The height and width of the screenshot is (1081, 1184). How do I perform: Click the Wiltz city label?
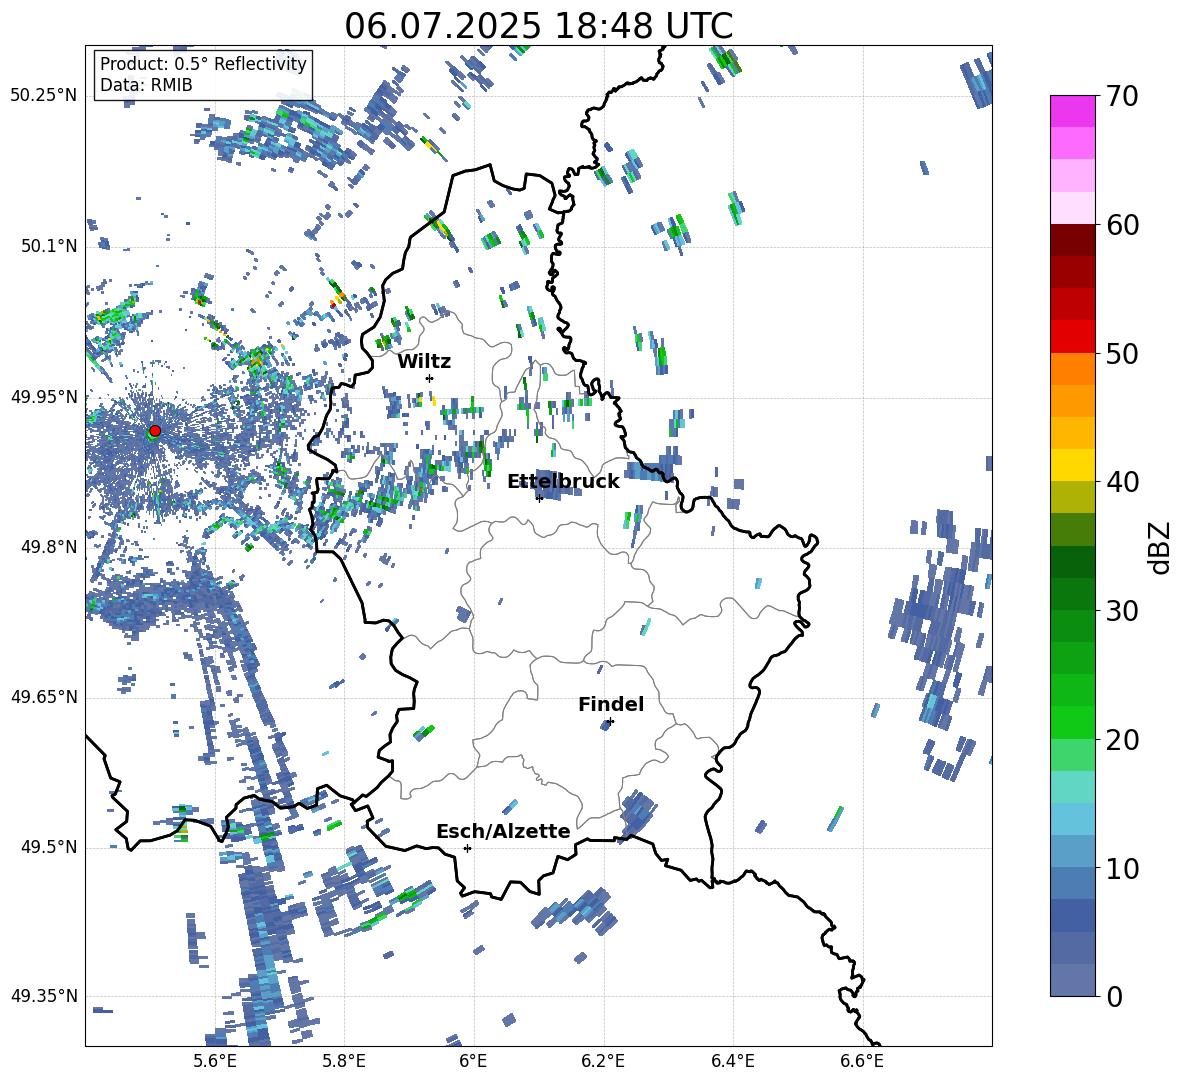point(424,362)
